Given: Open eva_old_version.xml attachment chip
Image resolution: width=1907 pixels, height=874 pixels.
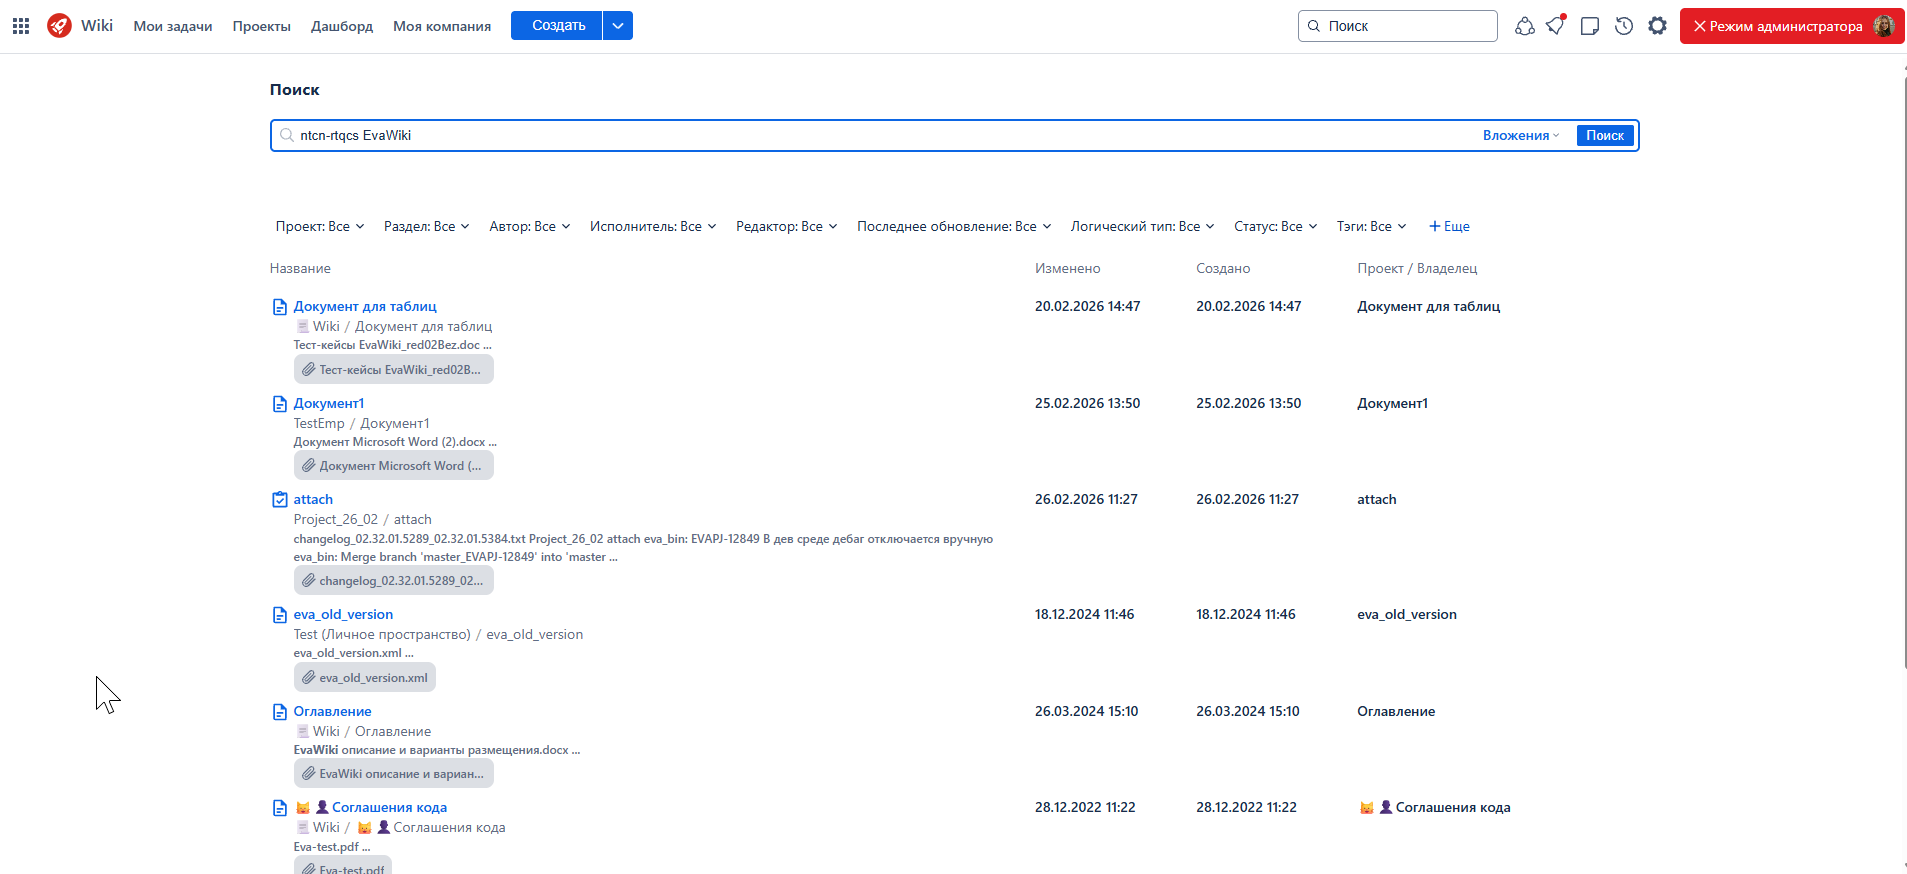Looking at the screenshot, I should 365,678.
